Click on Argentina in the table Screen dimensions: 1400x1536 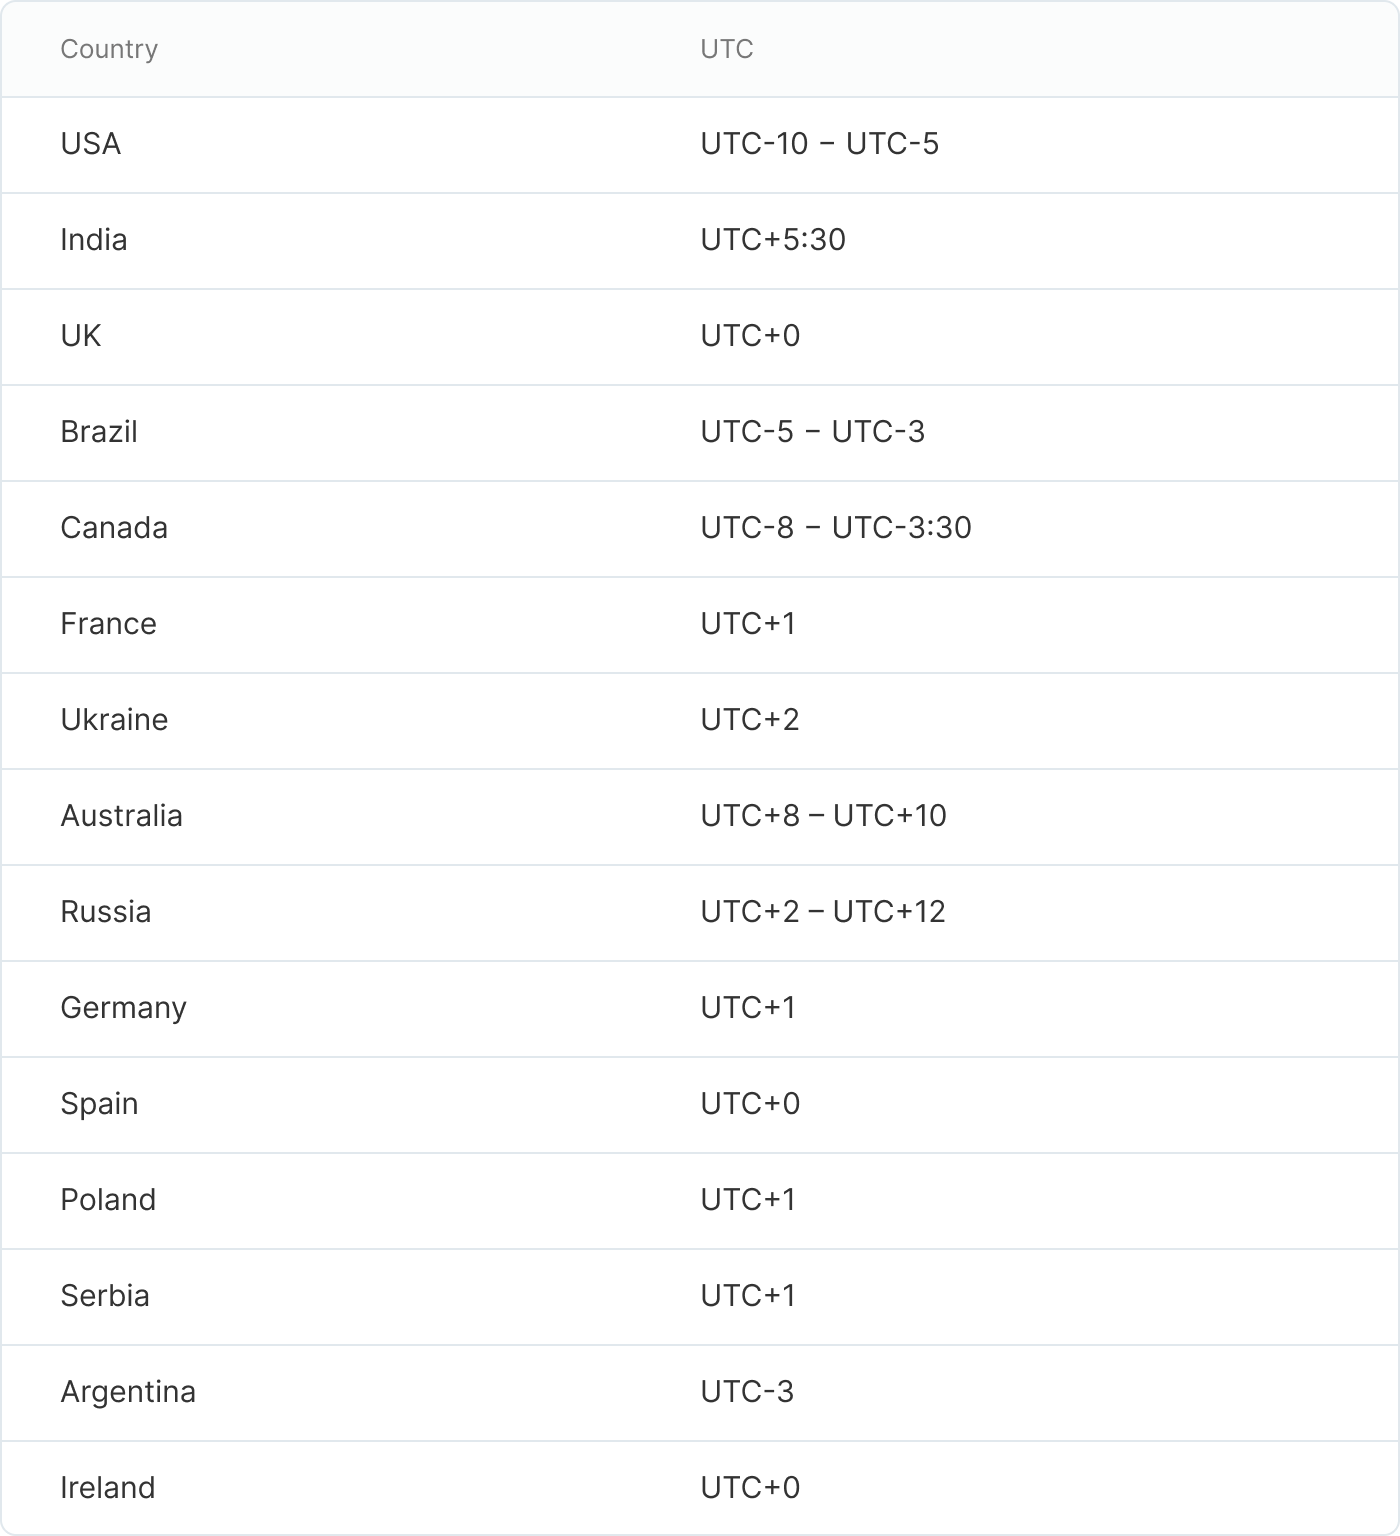128,1392
